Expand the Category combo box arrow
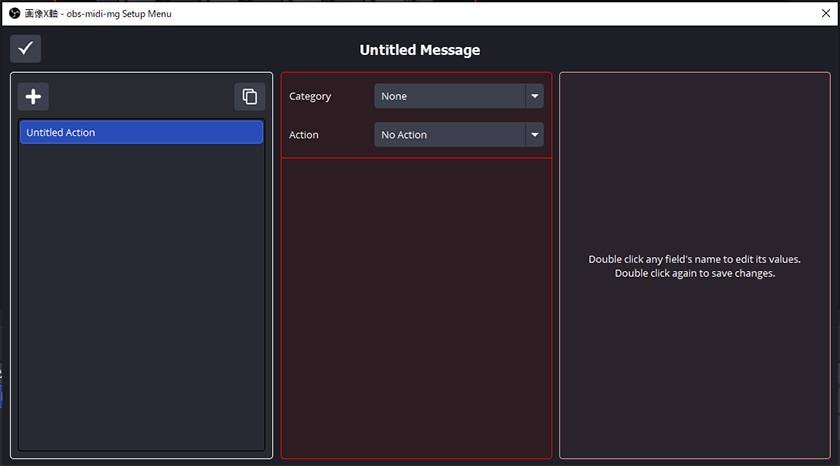Screen dimensions: 840x466 tap(535, 96)
